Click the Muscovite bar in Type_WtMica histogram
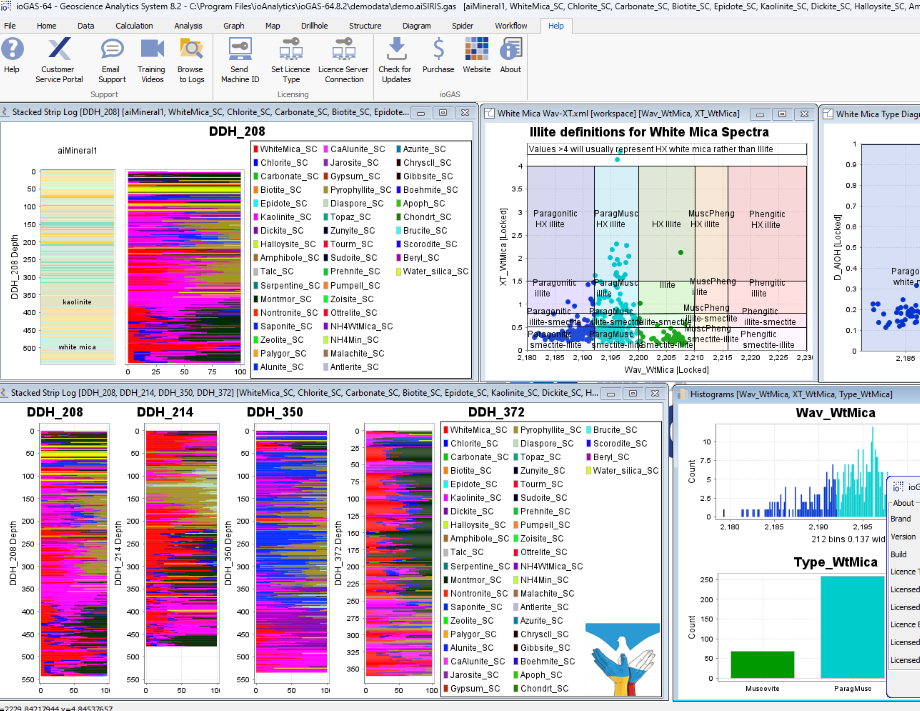This screenshot has height=711, width=920. tap(762, 665)
